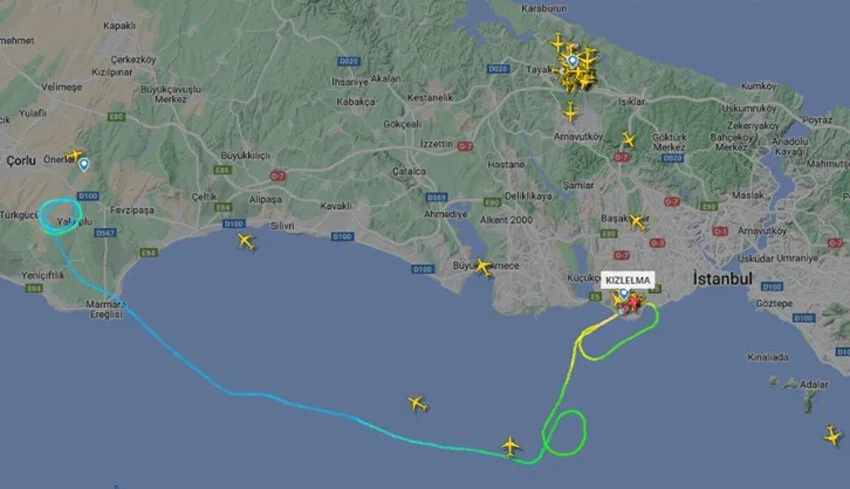Select the airplane on Büyükçekmece label
850x489 pixels.
pos(482,267)
